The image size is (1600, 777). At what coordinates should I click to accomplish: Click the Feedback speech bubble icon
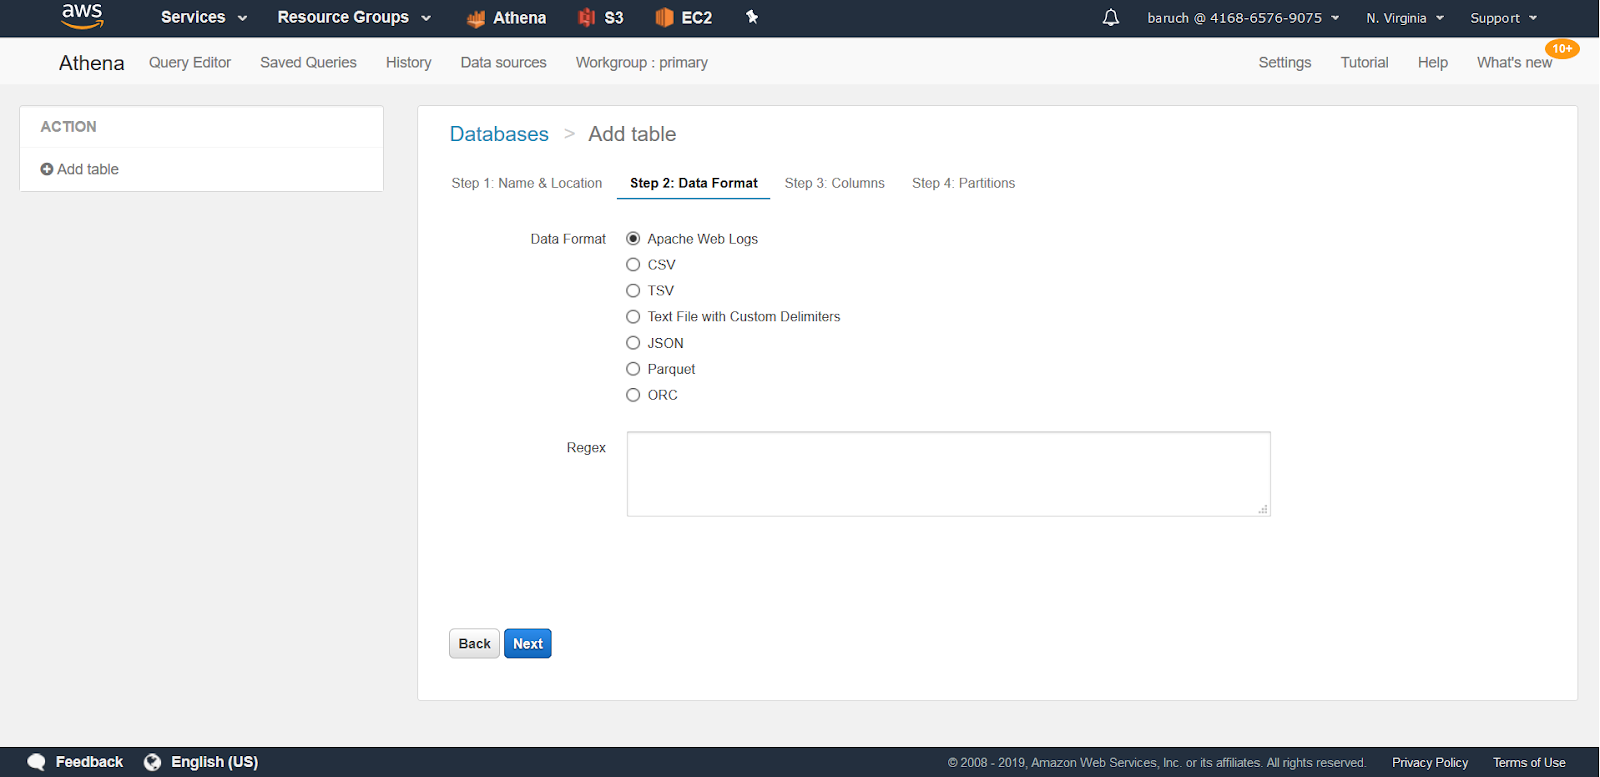(x=37, y=762)
